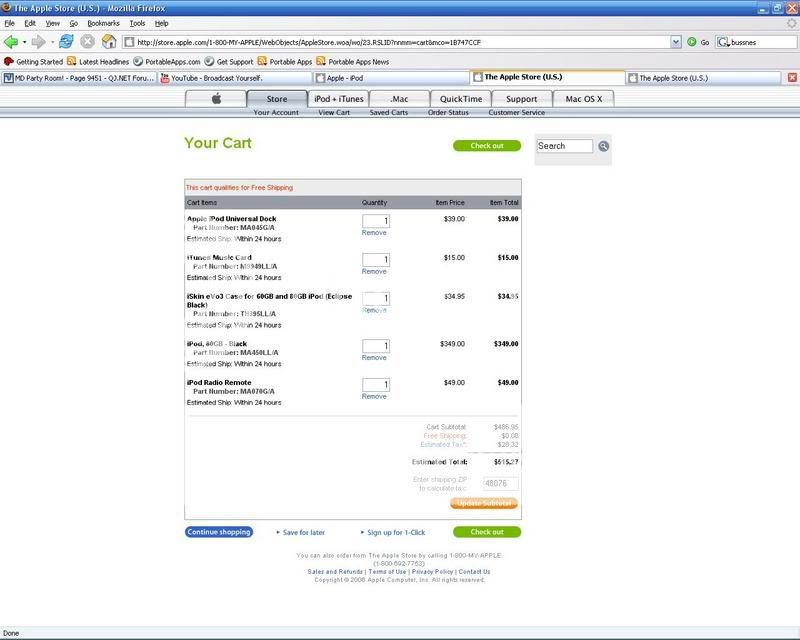Click the Apple logo navigation tab
The width and height of the screenshot is (800, 640).
[216, 98]
